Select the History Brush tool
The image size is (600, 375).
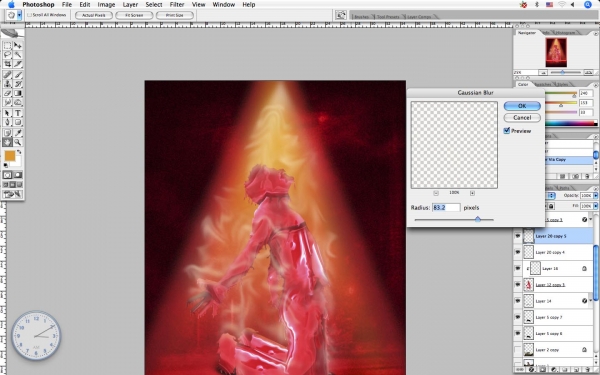coord(18,84)
